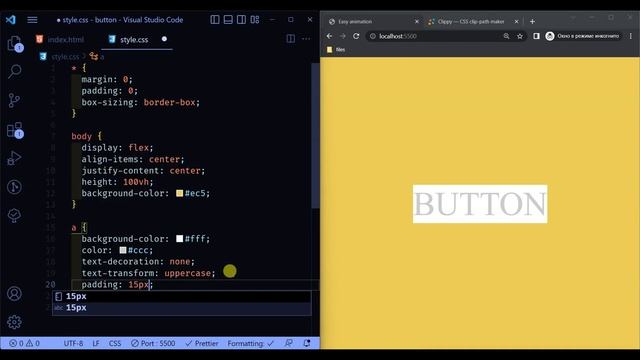Open color picker for #ccc swatch
The height and width of the screenshot is (360, 640).
pyautogui.click(x=123, y=250)
